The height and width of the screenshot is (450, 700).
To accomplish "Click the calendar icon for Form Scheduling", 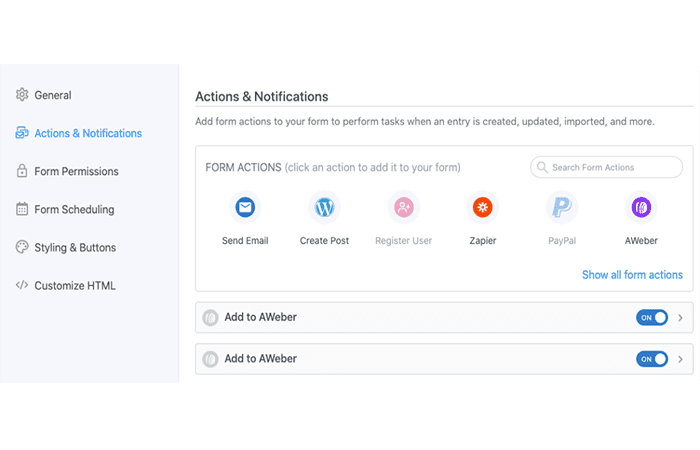I will [x=22, y=209].
